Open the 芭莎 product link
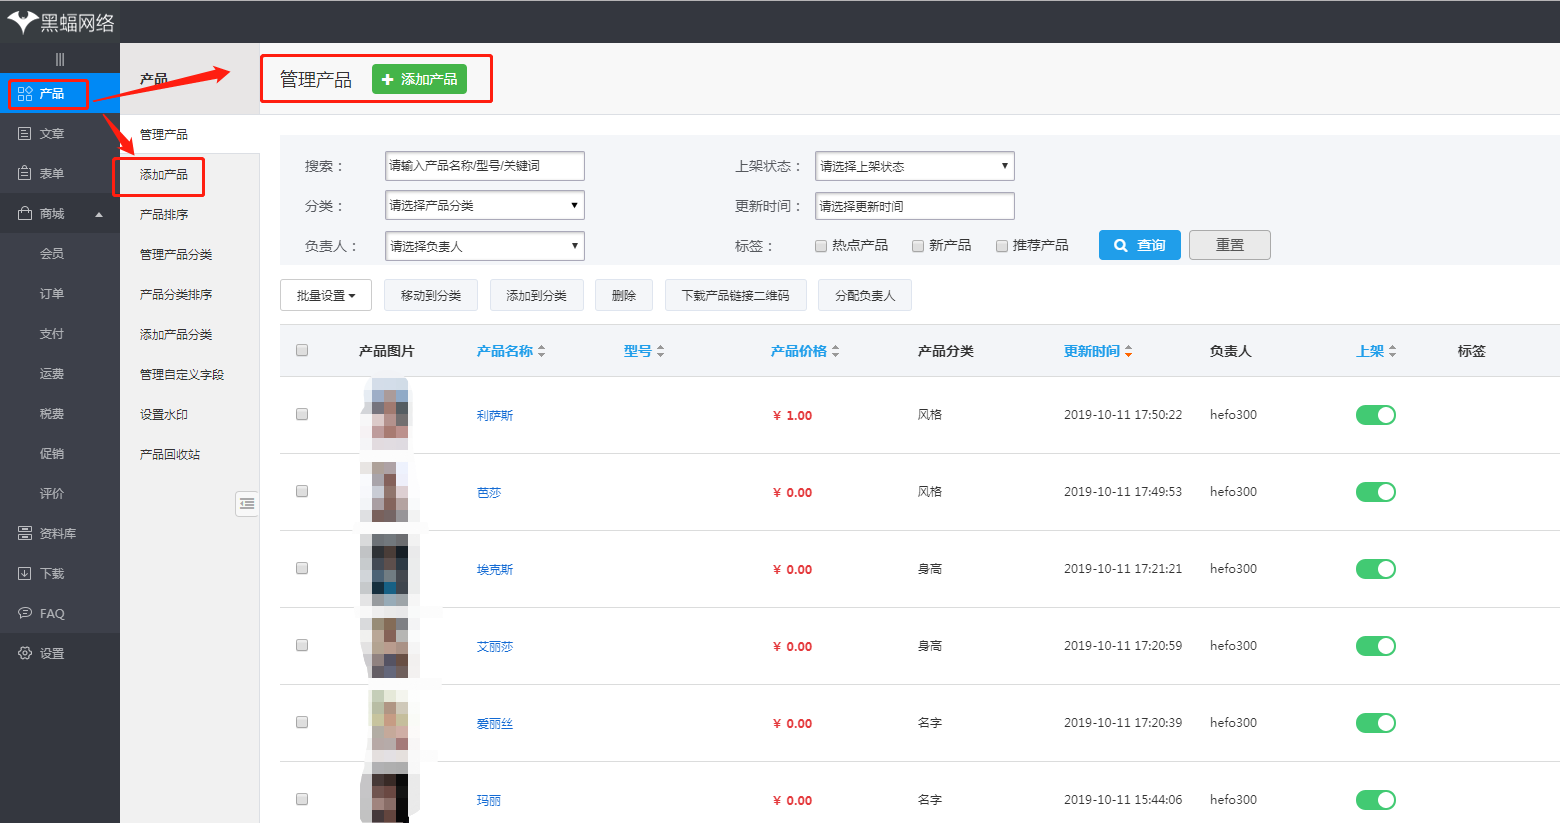Viewport: 1560px width, 823px height. click(489, 491)
